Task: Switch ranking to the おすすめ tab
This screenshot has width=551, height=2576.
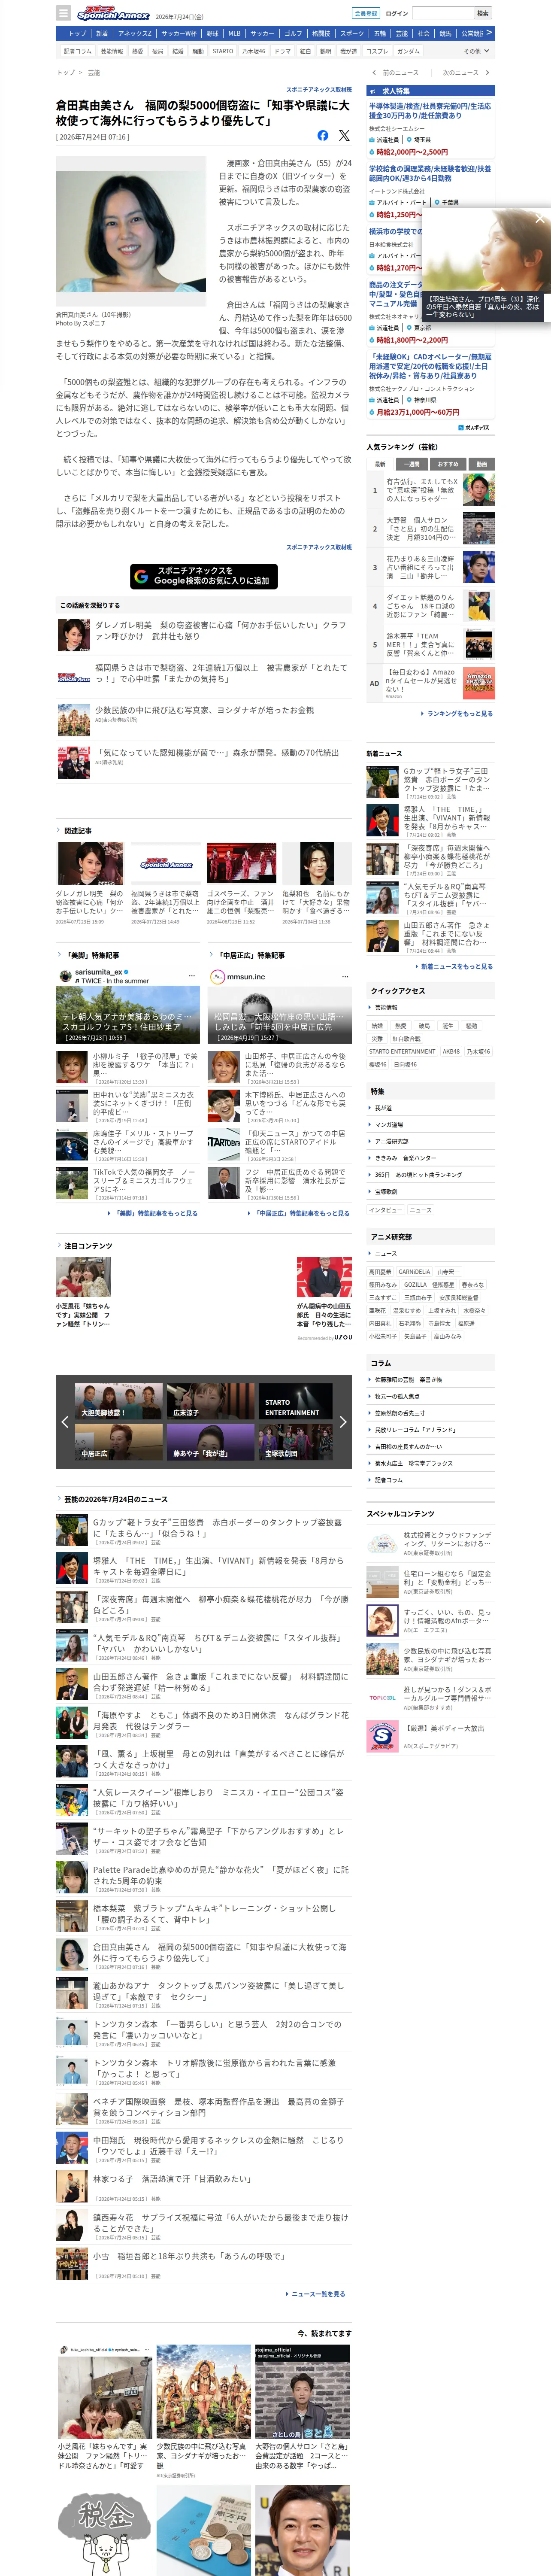Action: pos(448,464)
